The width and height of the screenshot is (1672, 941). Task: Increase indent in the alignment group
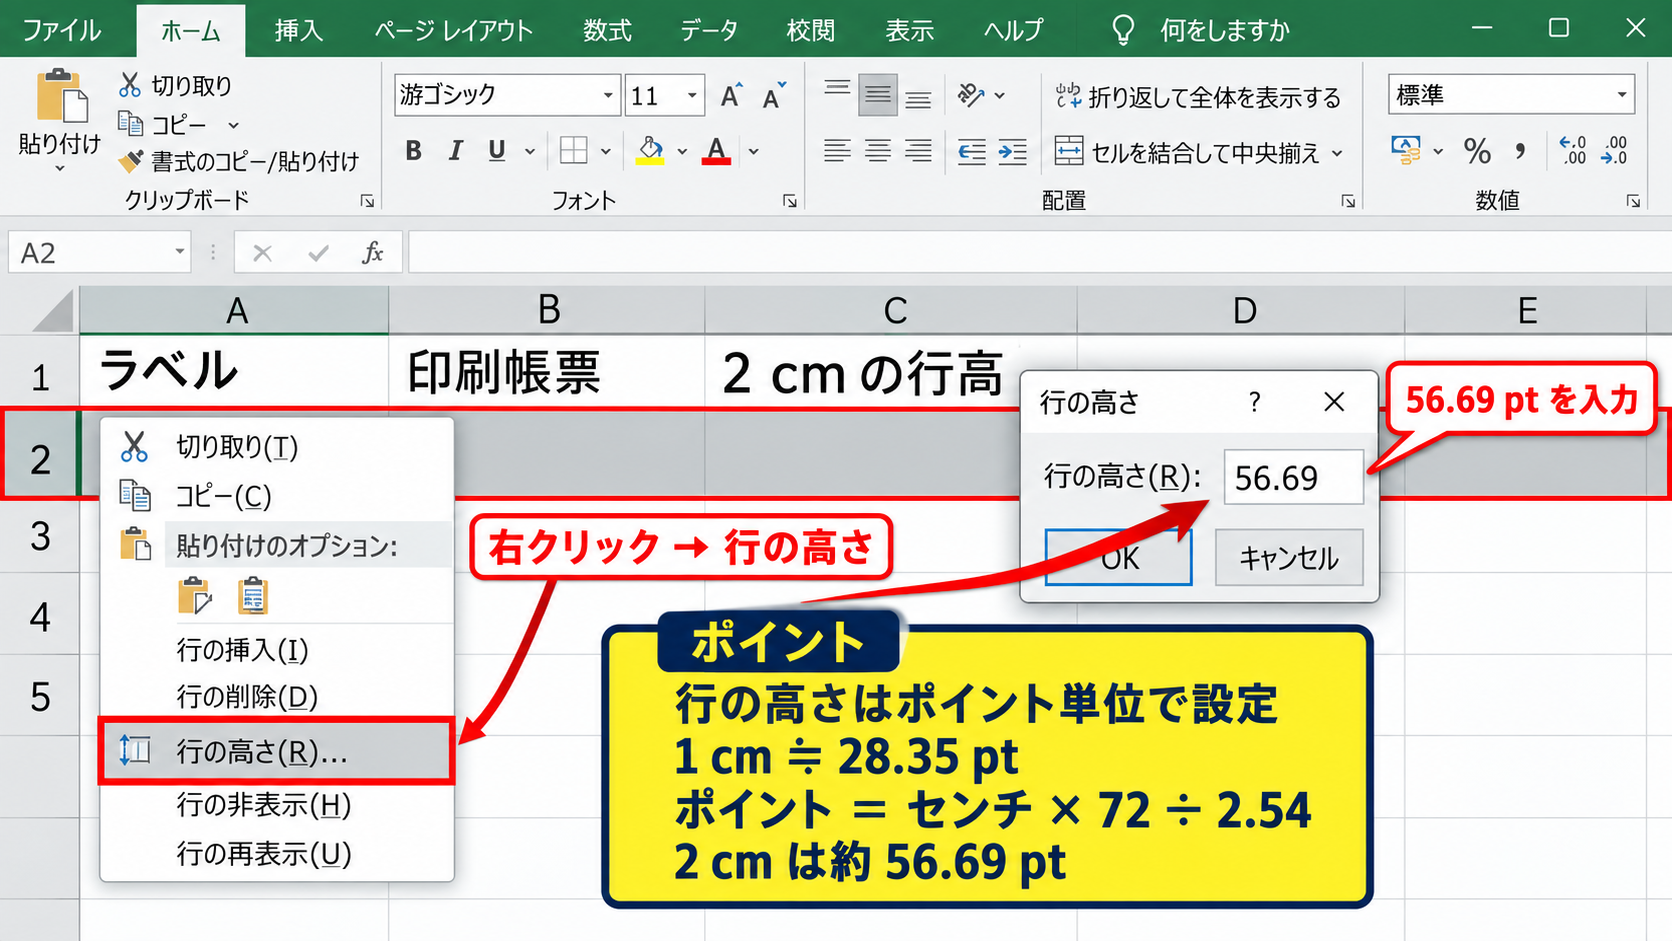point(1012,152)
